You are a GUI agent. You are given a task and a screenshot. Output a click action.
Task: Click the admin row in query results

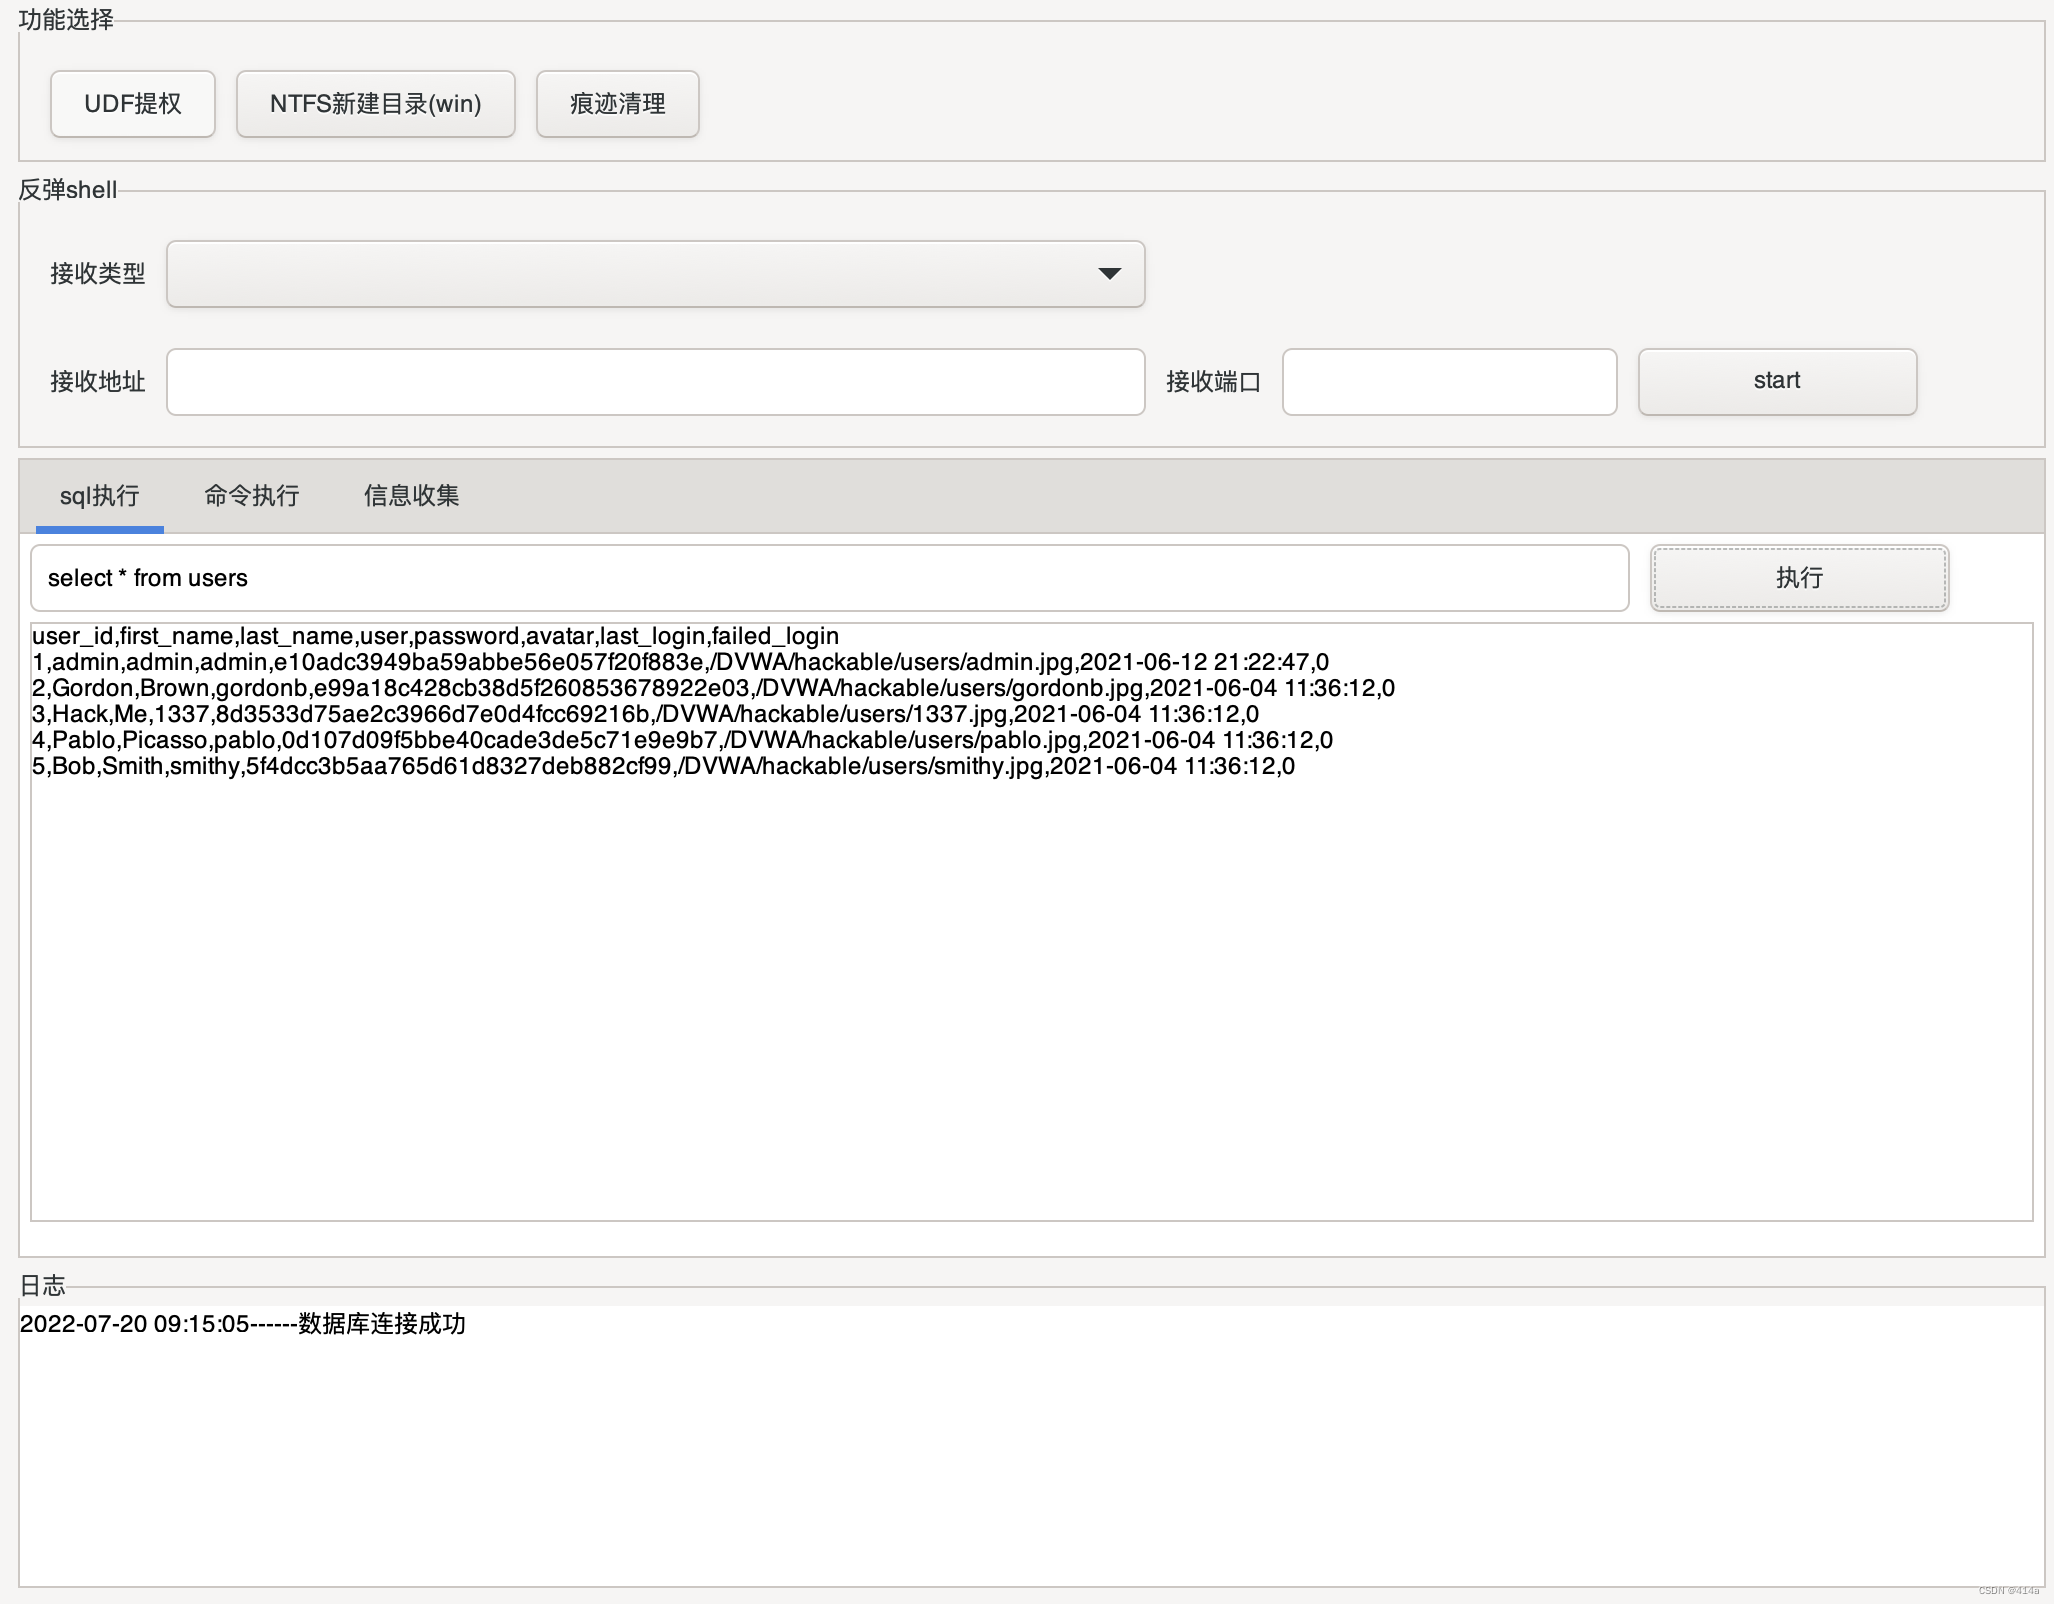(x=680, y=662)
